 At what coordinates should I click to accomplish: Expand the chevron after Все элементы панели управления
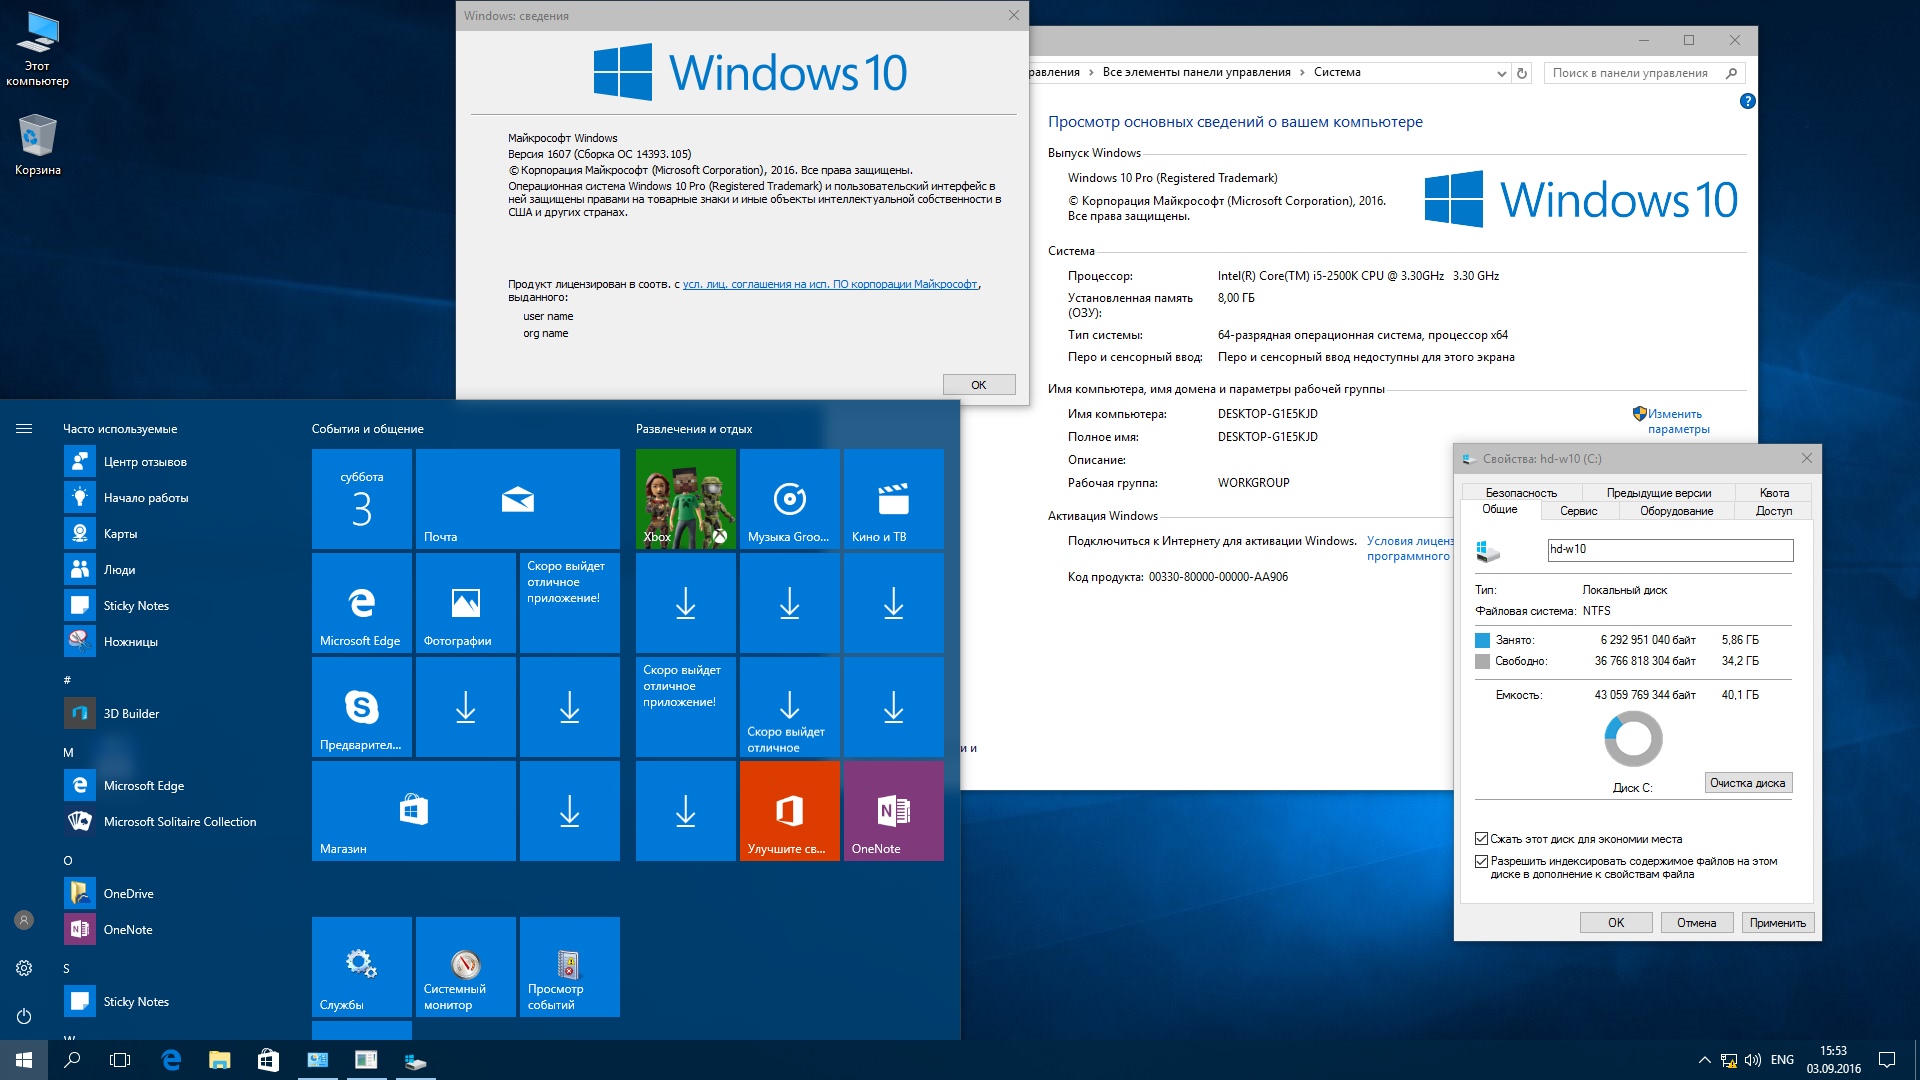pyautogui.click(x=1302, y=72)
